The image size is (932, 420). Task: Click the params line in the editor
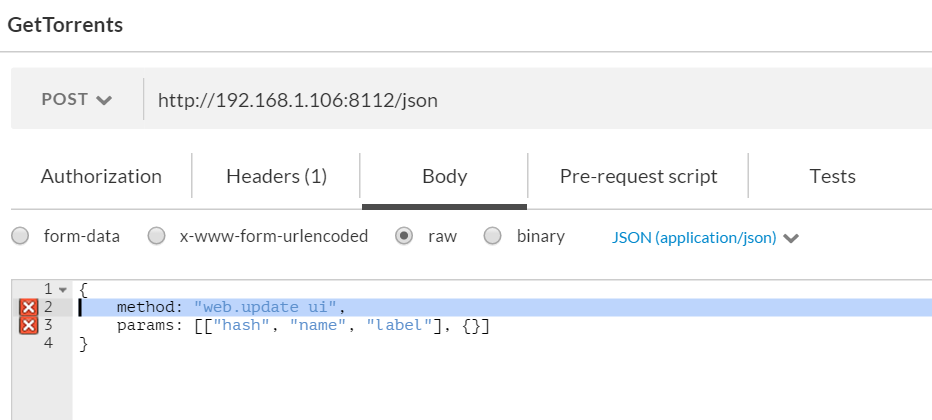(x=303, y=326)
